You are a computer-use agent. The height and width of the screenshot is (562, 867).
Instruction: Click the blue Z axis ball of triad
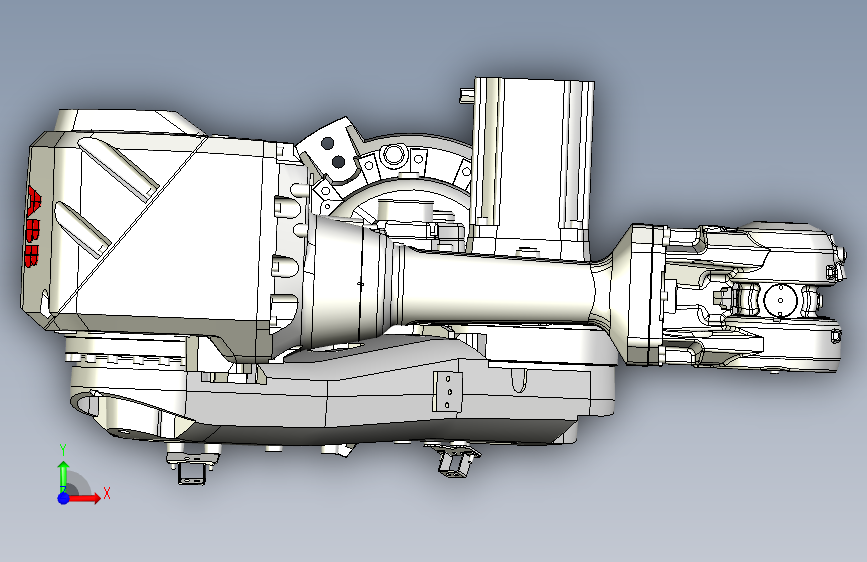[64, 498]
